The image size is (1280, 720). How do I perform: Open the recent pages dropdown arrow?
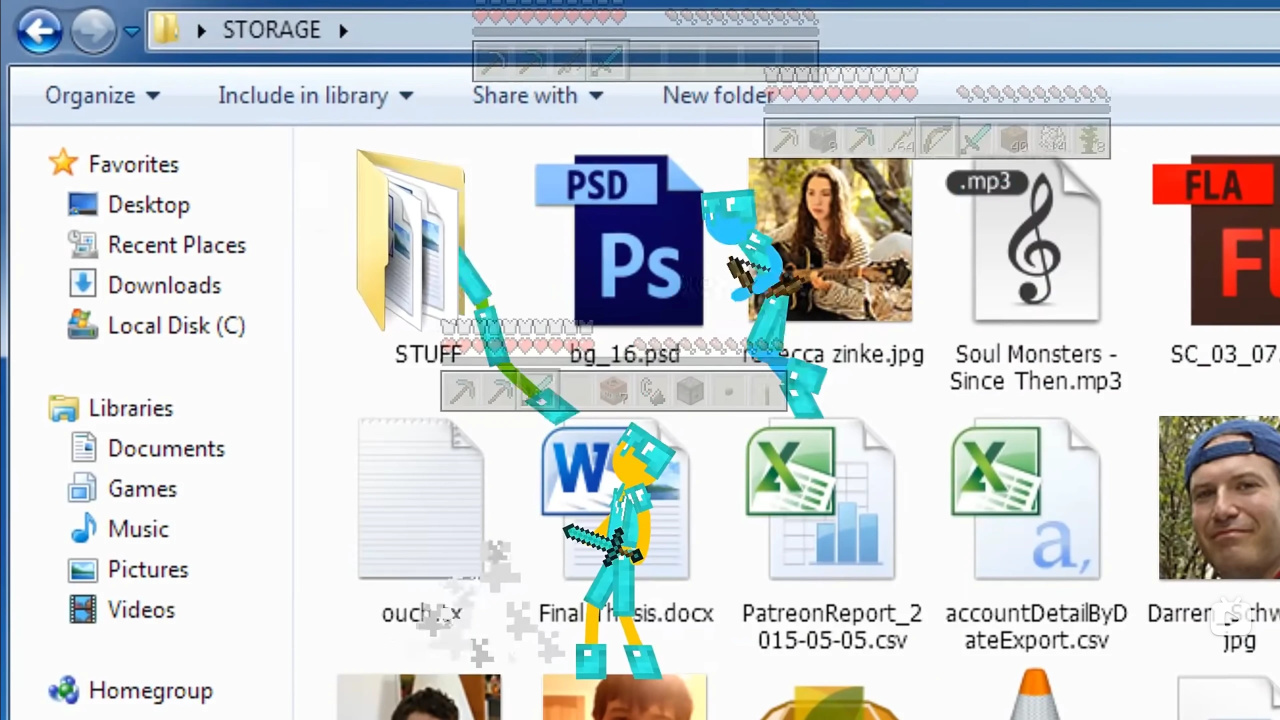(x=131, y=32)
